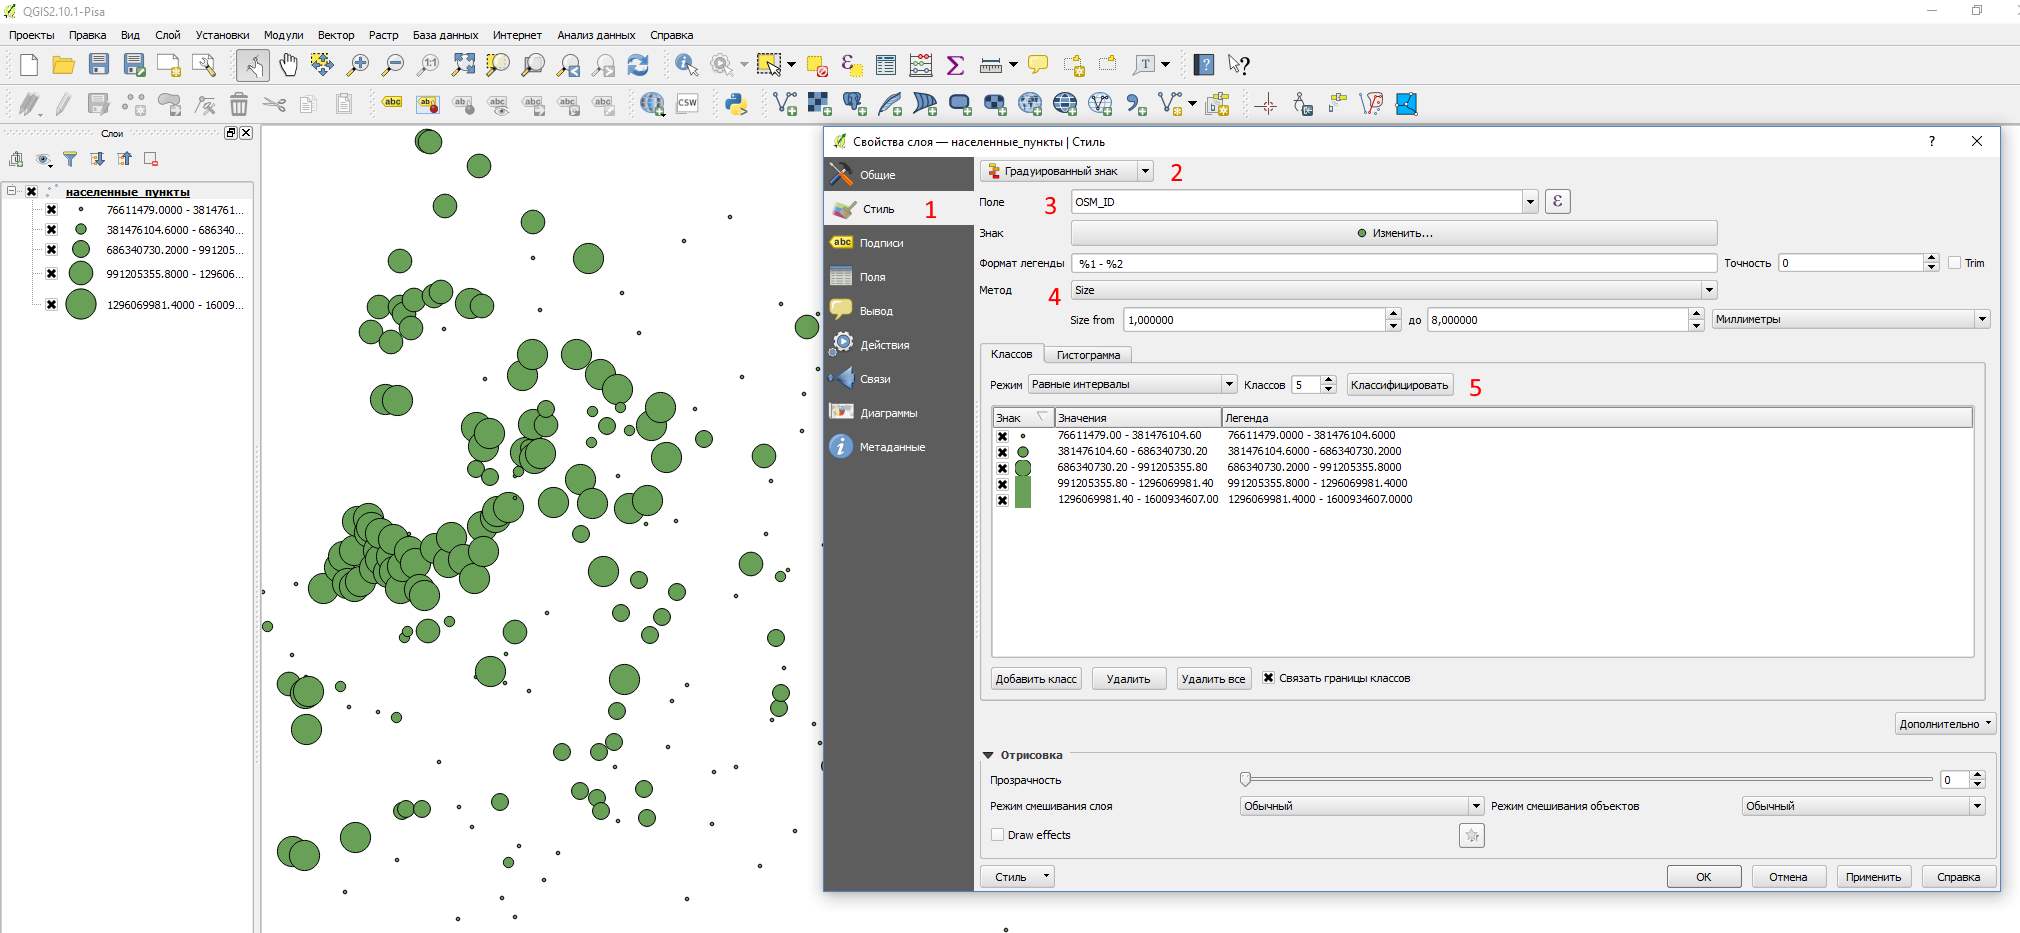
Task: Toggle visibility of населенные_пункты layer
Action: pos(32,192)
